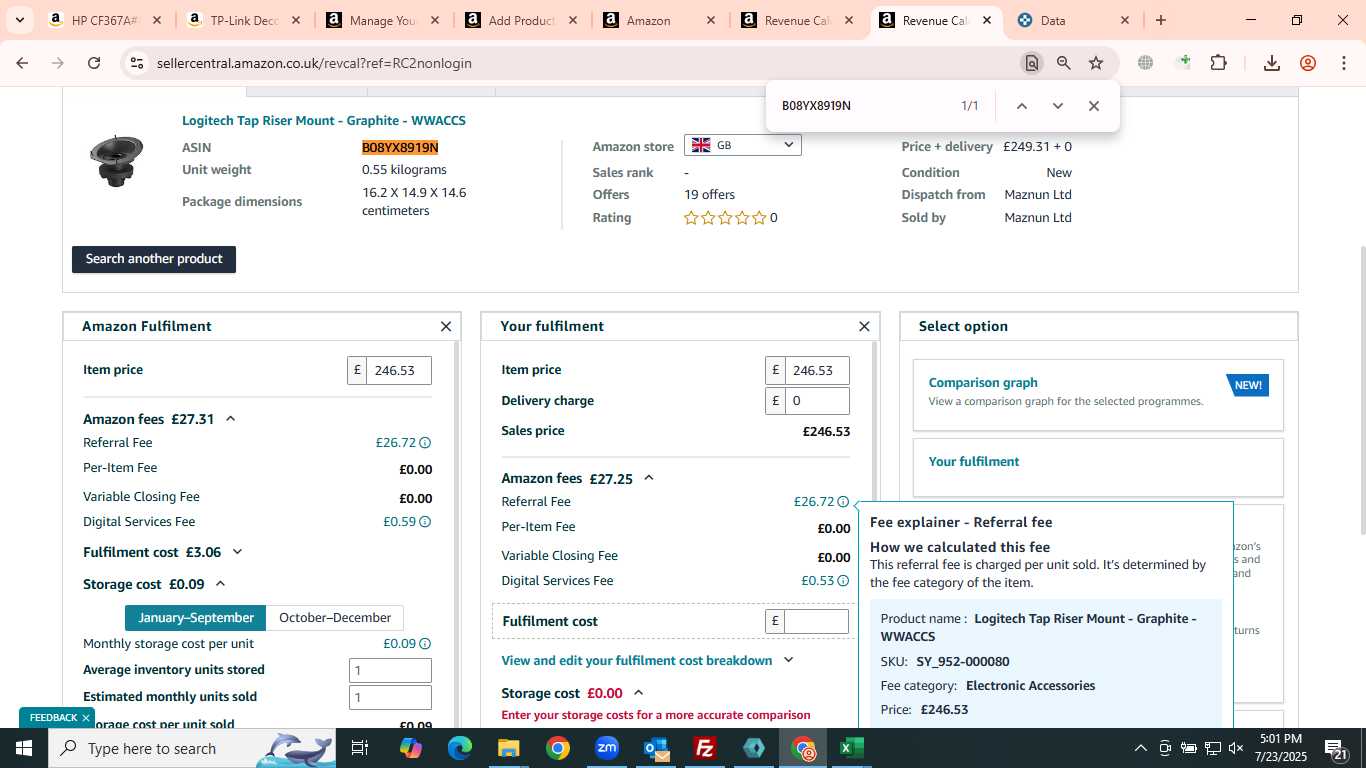Collapse Amazon fees £27.31 section
1366x768 pixels.
231,419
